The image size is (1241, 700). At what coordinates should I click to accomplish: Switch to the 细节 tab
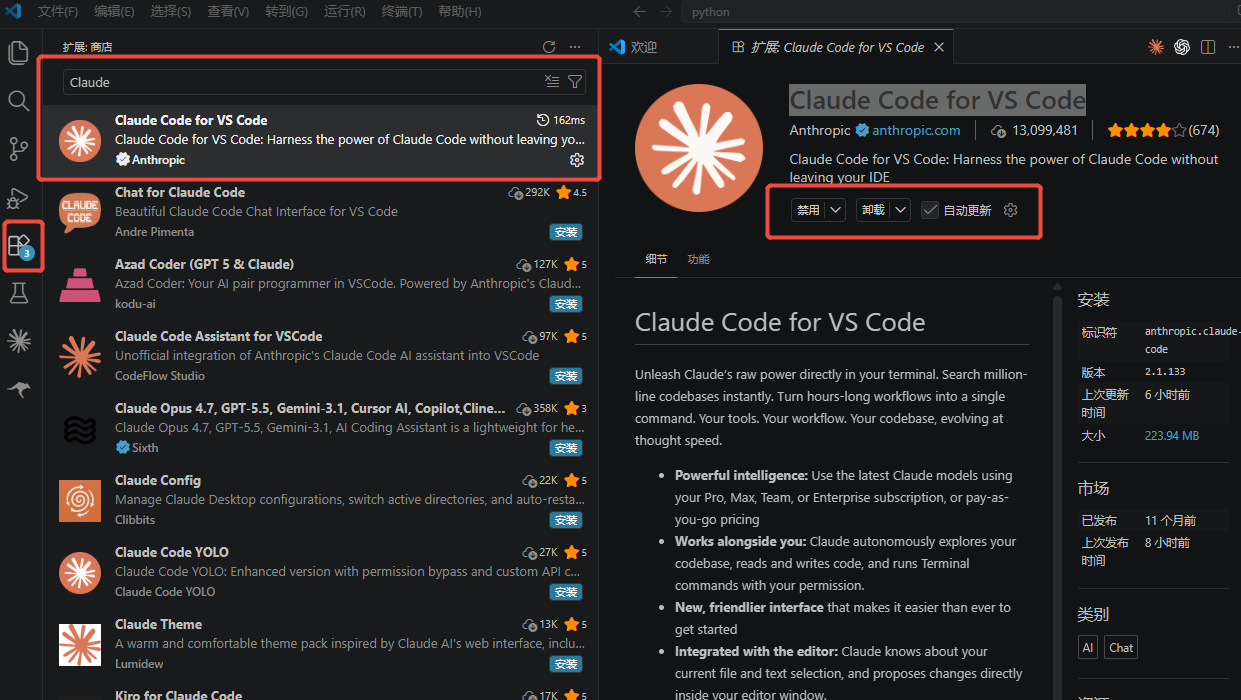656,259
